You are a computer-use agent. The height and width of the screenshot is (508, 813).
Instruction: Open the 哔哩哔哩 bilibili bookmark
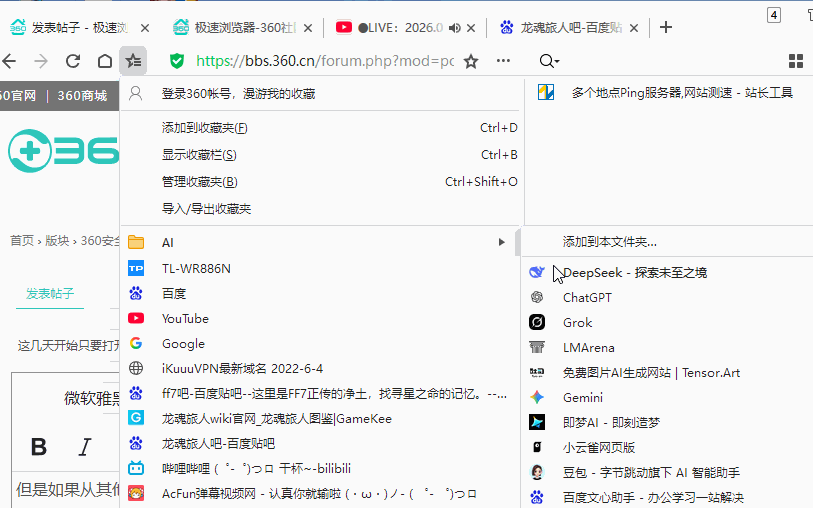tap(319, 468)
